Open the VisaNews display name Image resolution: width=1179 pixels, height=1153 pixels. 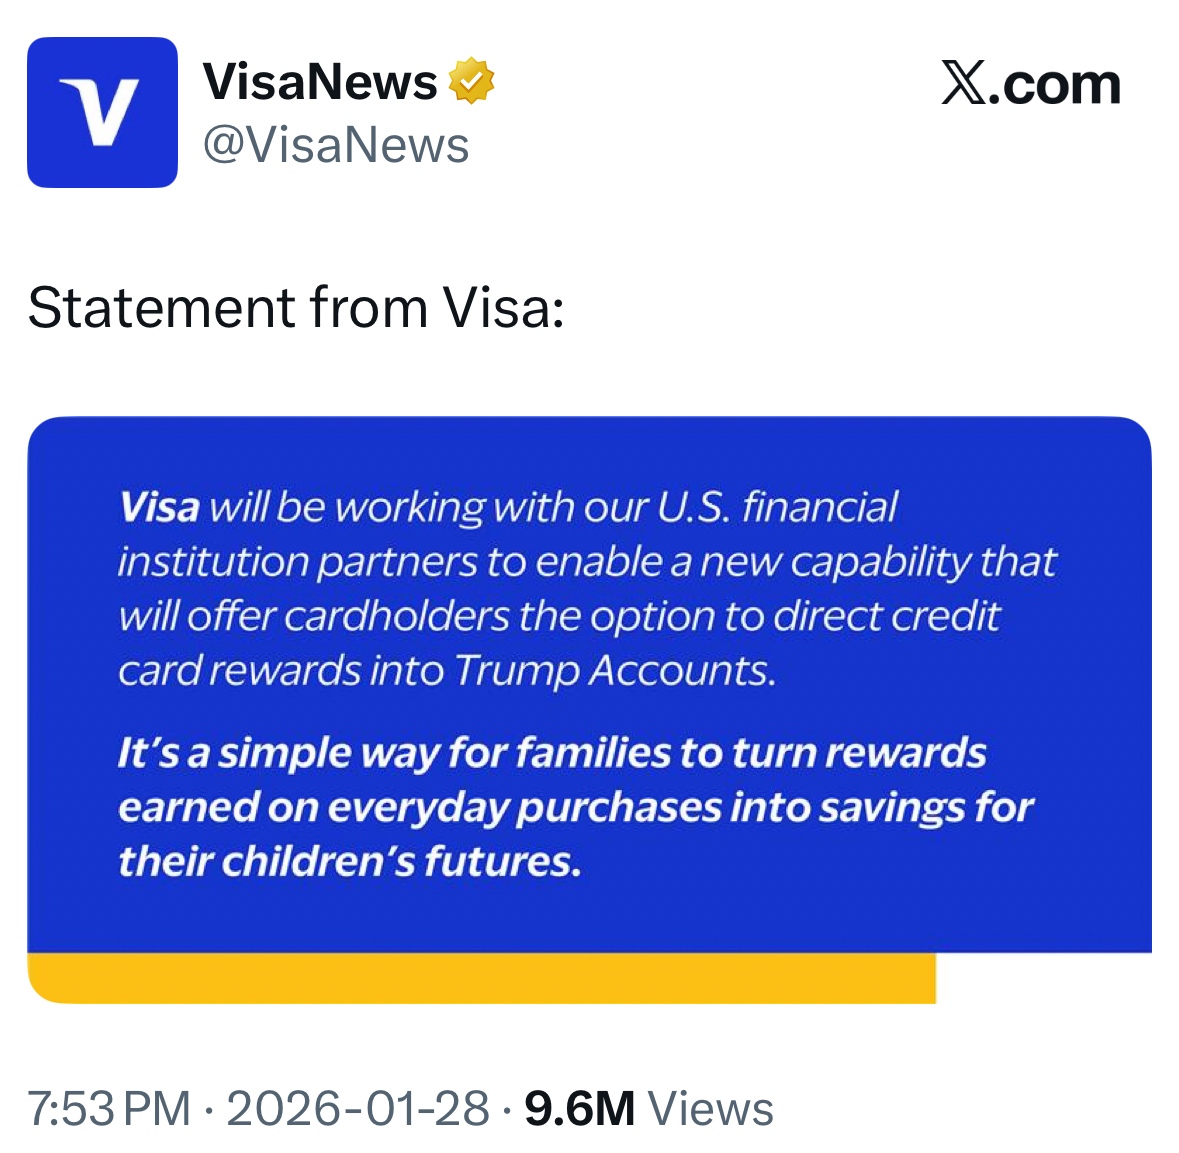pos(320,81)
